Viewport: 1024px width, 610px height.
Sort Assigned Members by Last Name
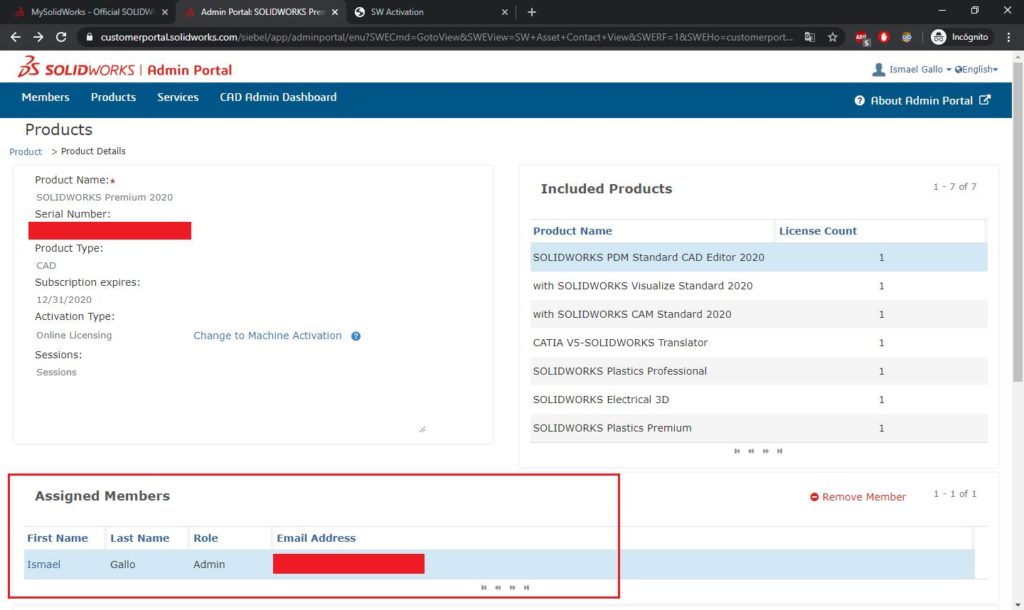pos(140,538)
